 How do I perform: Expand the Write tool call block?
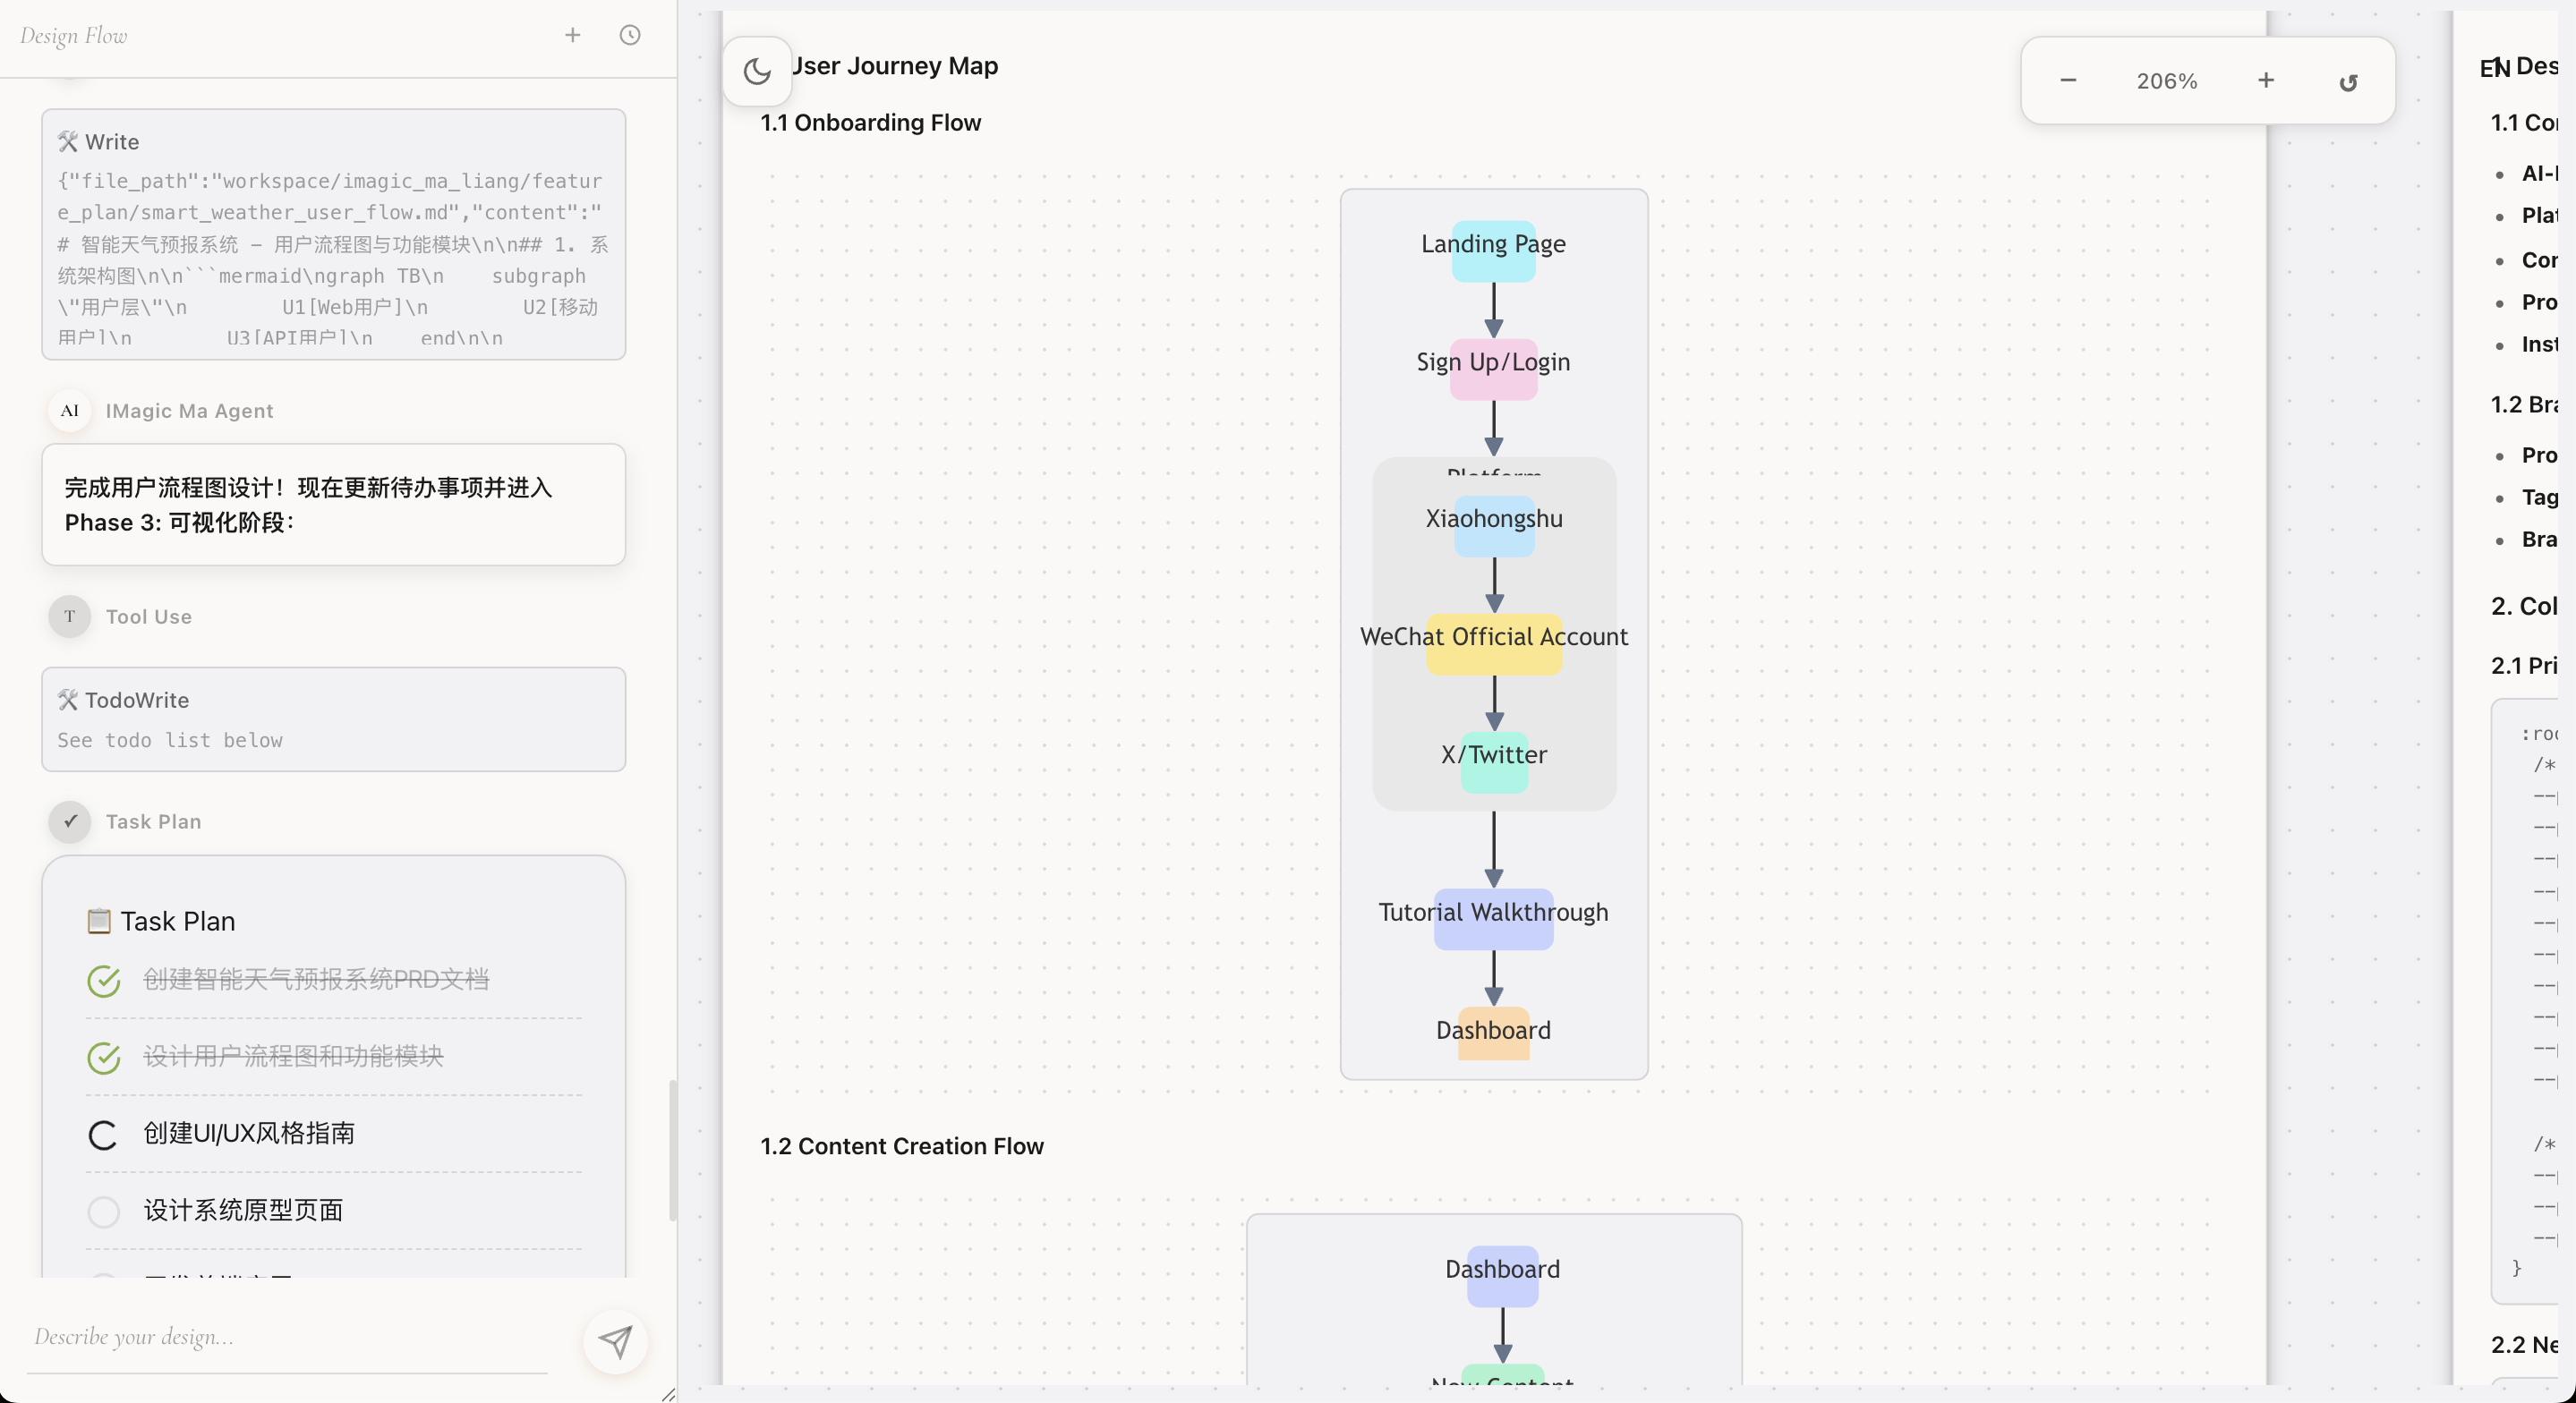coord(333,234)
